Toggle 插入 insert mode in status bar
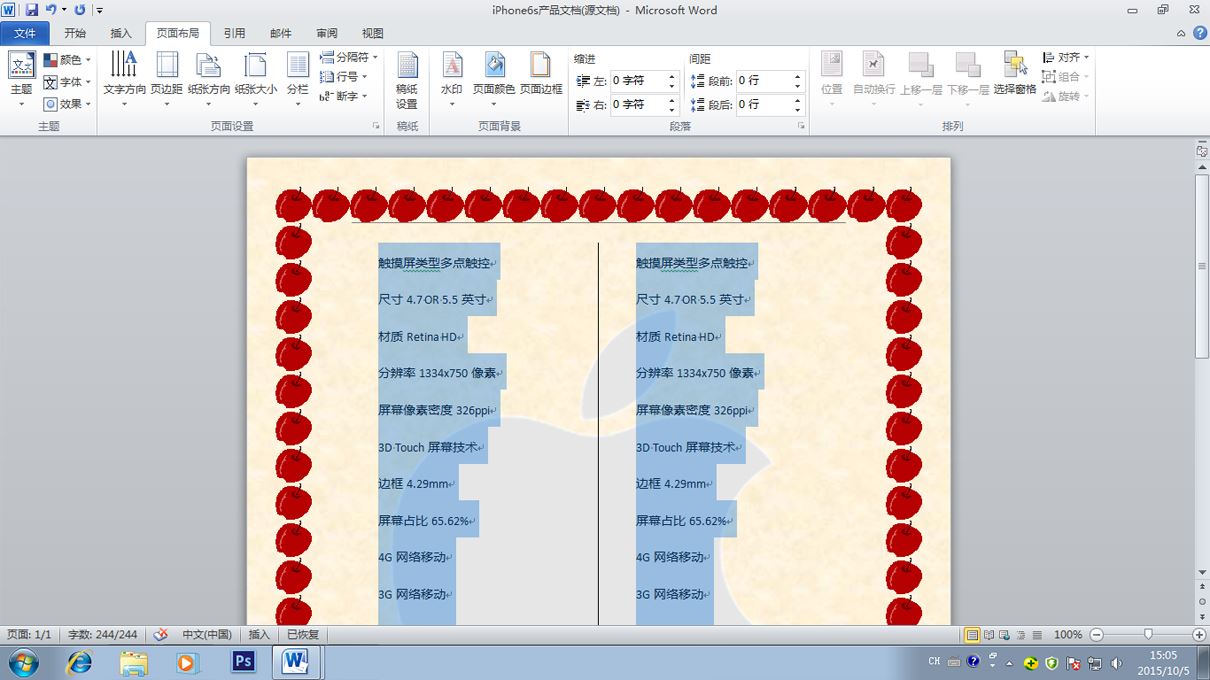Screen dimensions: 1210x680 (259, 634)
